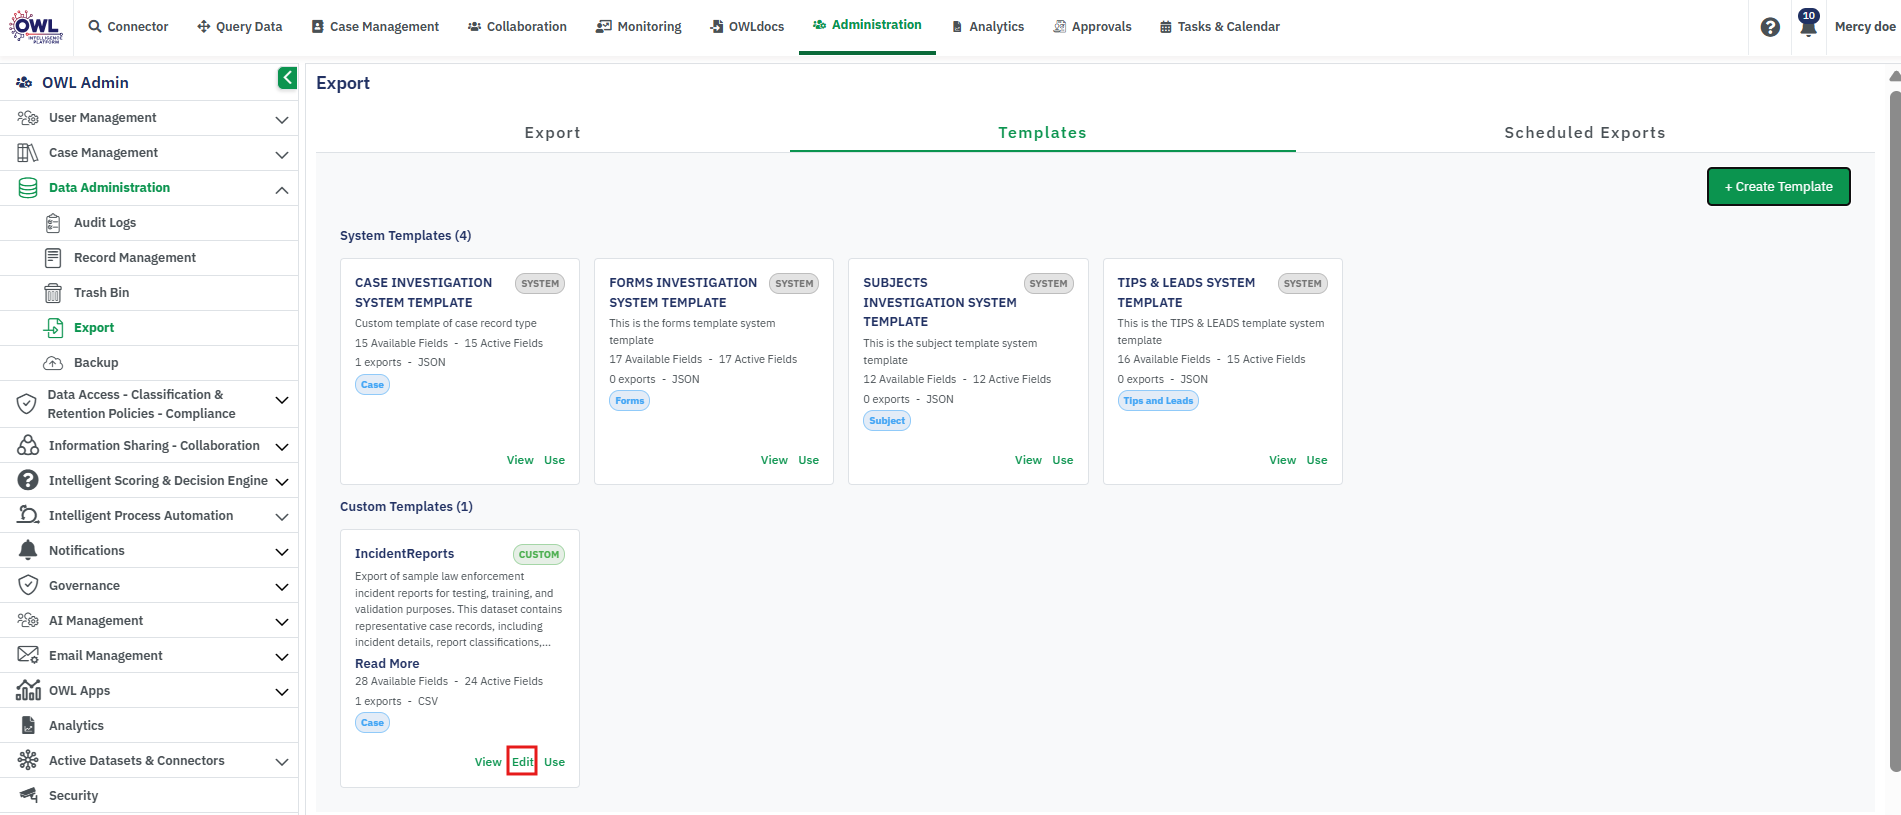Click the Audit Logs clipboard icon
This screenshot has height=815, width=1901.
coord(53,223)
